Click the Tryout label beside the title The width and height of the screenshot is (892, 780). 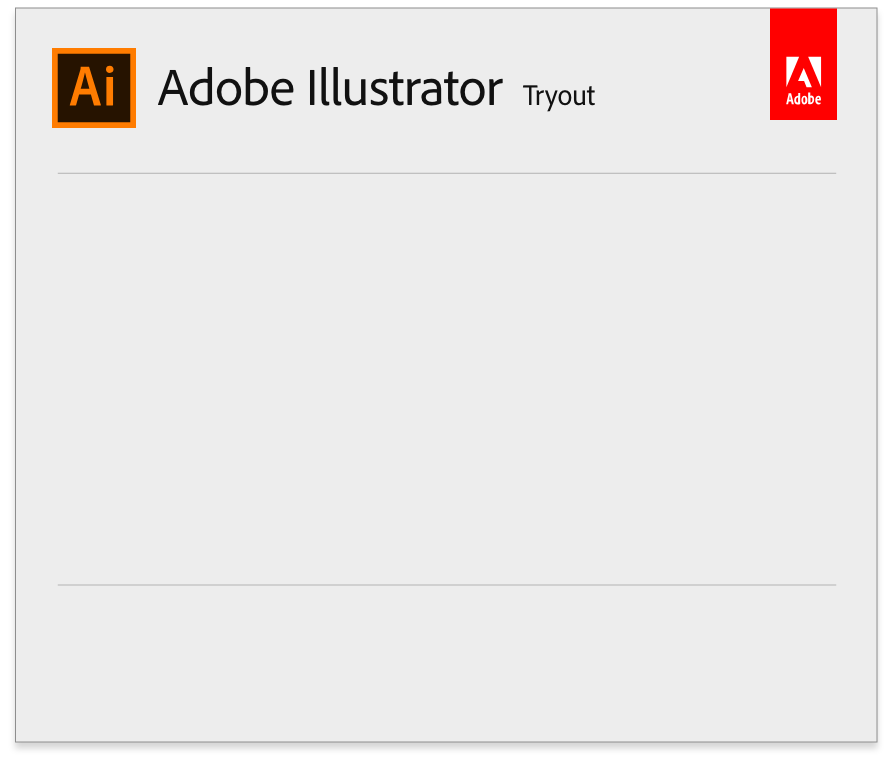(x=559, y=96)
